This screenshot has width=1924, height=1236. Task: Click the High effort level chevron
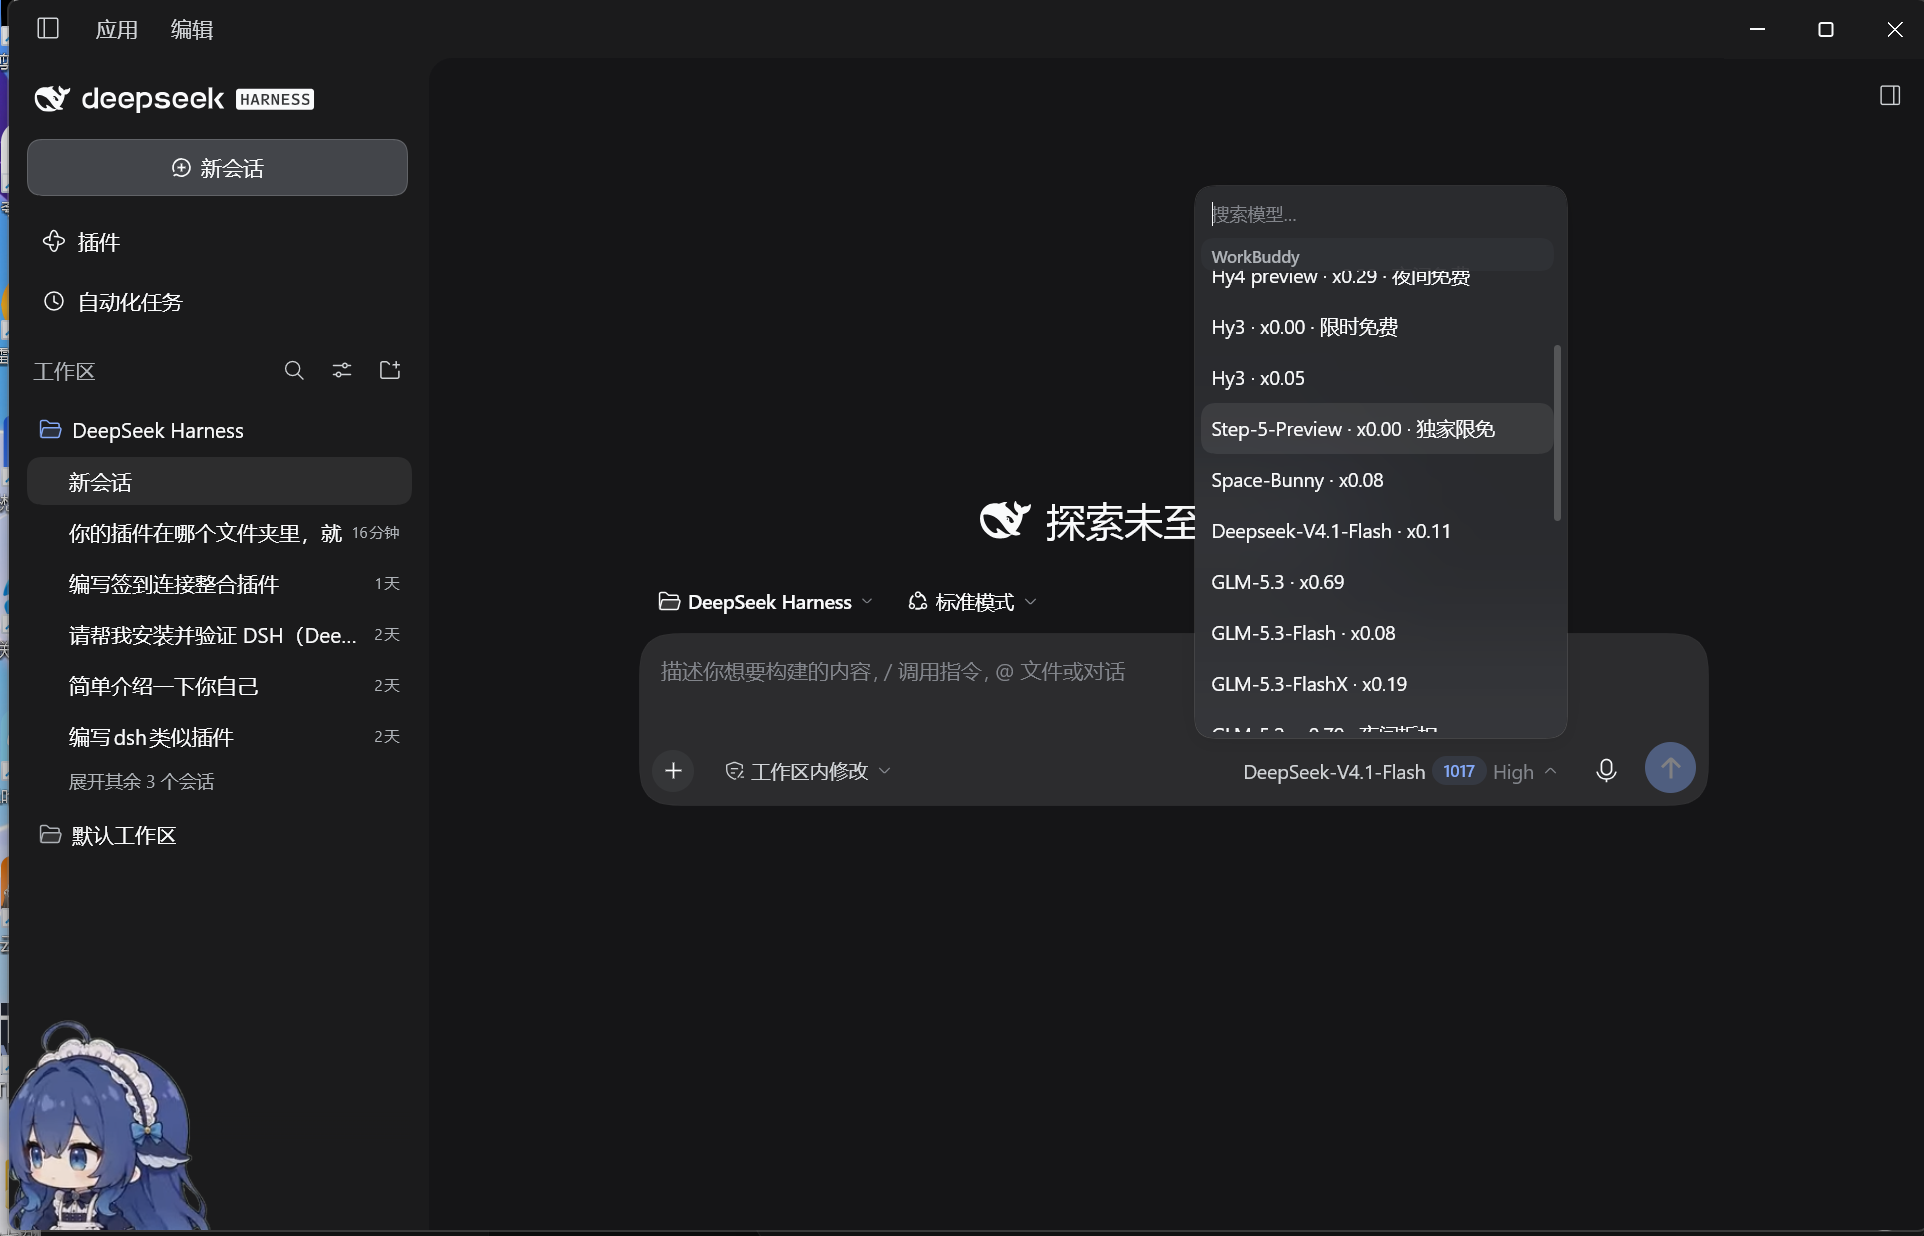[1550, 772]
